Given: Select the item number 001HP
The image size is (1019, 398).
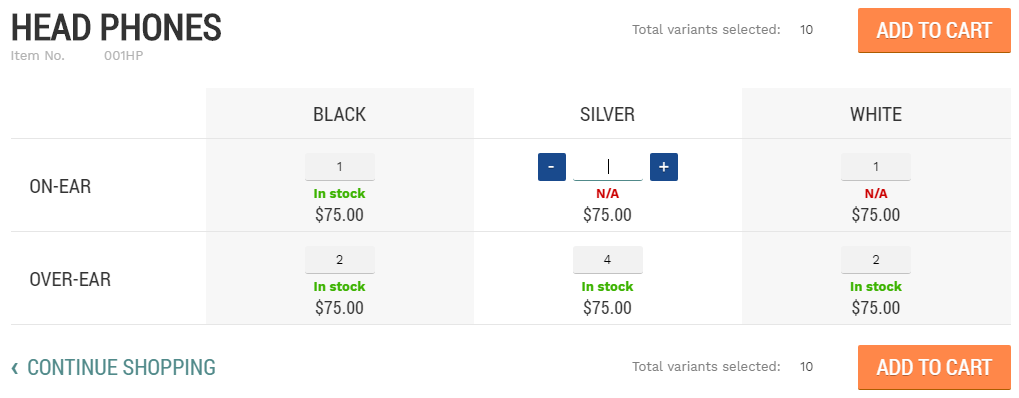Looking at the screenshot, I should click(x=123, y=56).
